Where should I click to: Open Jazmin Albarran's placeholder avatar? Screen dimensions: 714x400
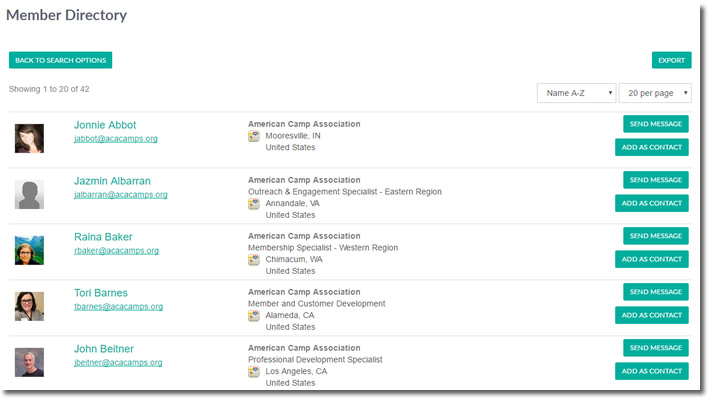point(29,195)
